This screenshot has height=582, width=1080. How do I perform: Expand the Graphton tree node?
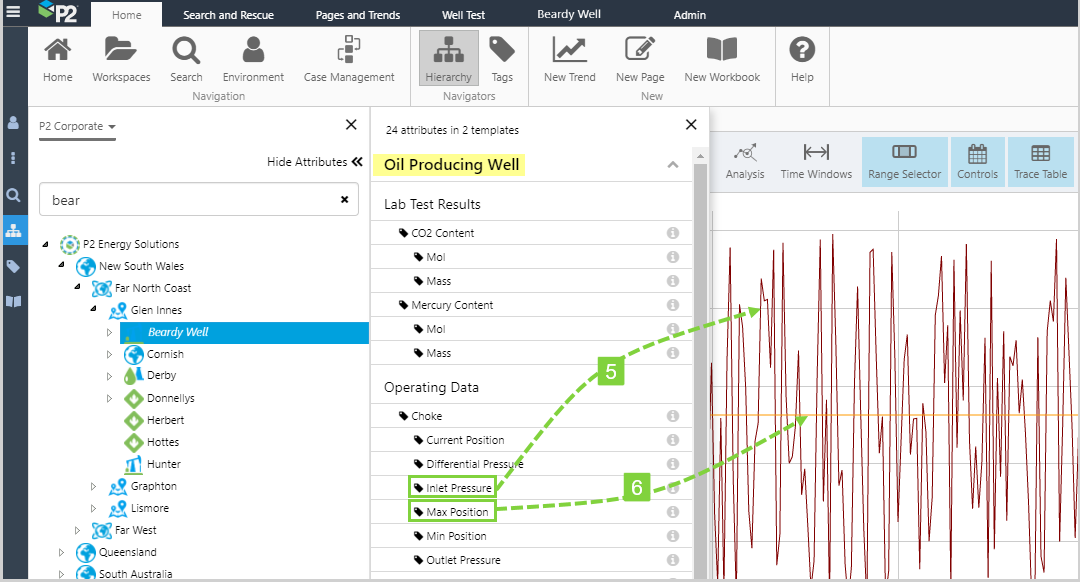93,487
